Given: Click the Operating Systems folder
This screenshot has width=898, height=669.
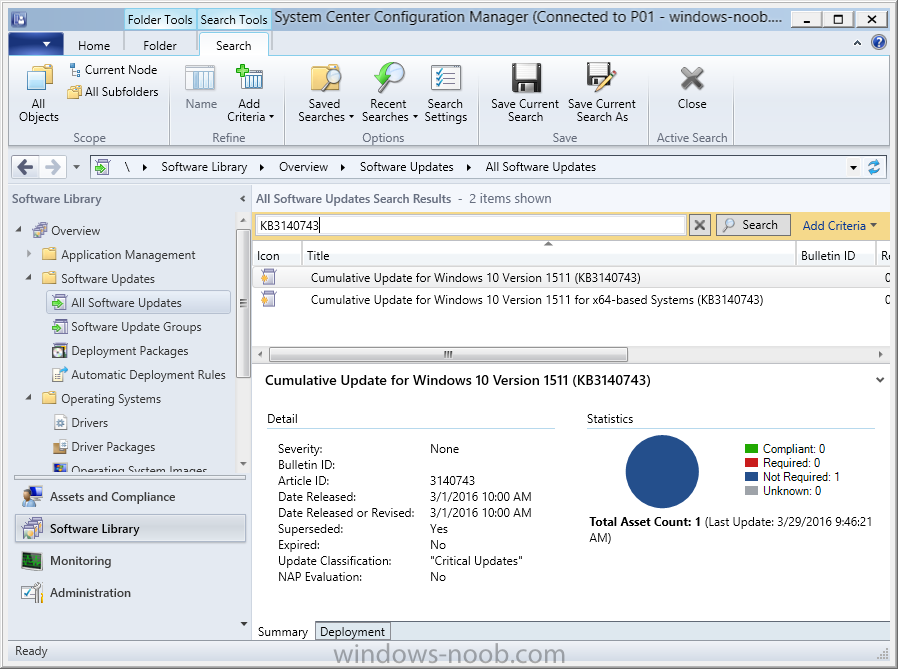Looking at the screenshot, I should pyautogui.click(x=102, y=399).
